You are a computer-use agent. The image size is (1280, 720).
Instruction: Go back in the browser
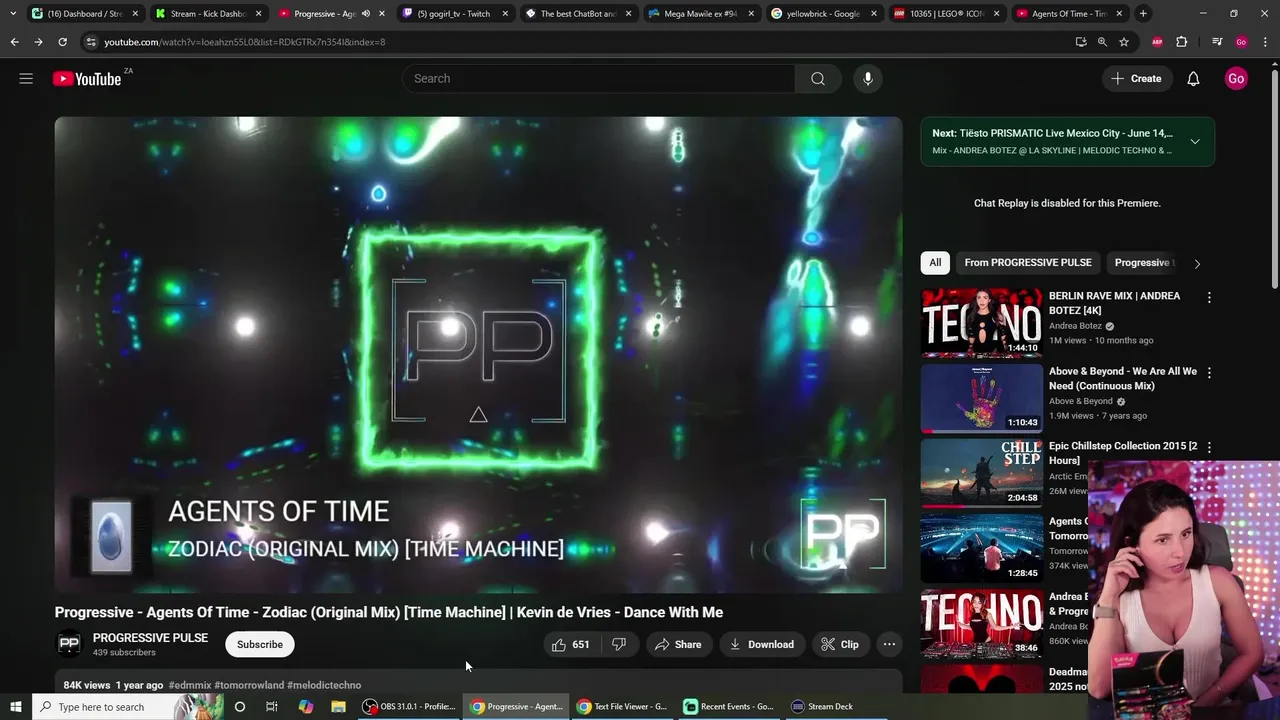click(x=14, y=42)
